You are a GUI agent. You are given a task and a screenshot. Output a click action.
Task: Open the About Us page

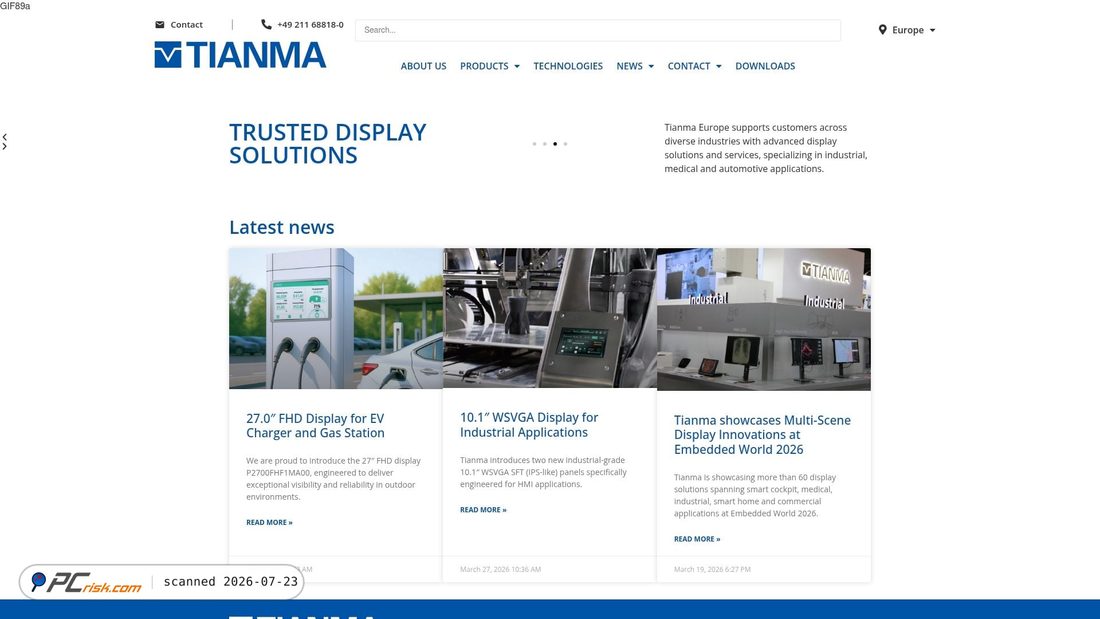click(423, 66)
